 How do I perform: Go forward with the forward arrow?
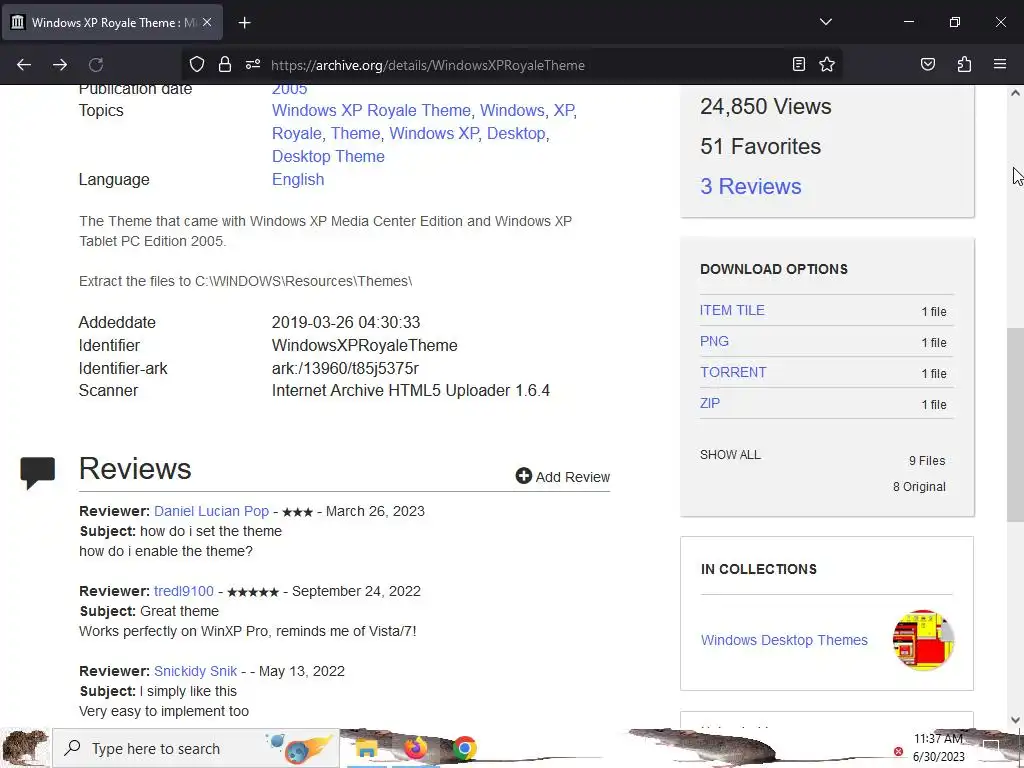coord(60,65)
